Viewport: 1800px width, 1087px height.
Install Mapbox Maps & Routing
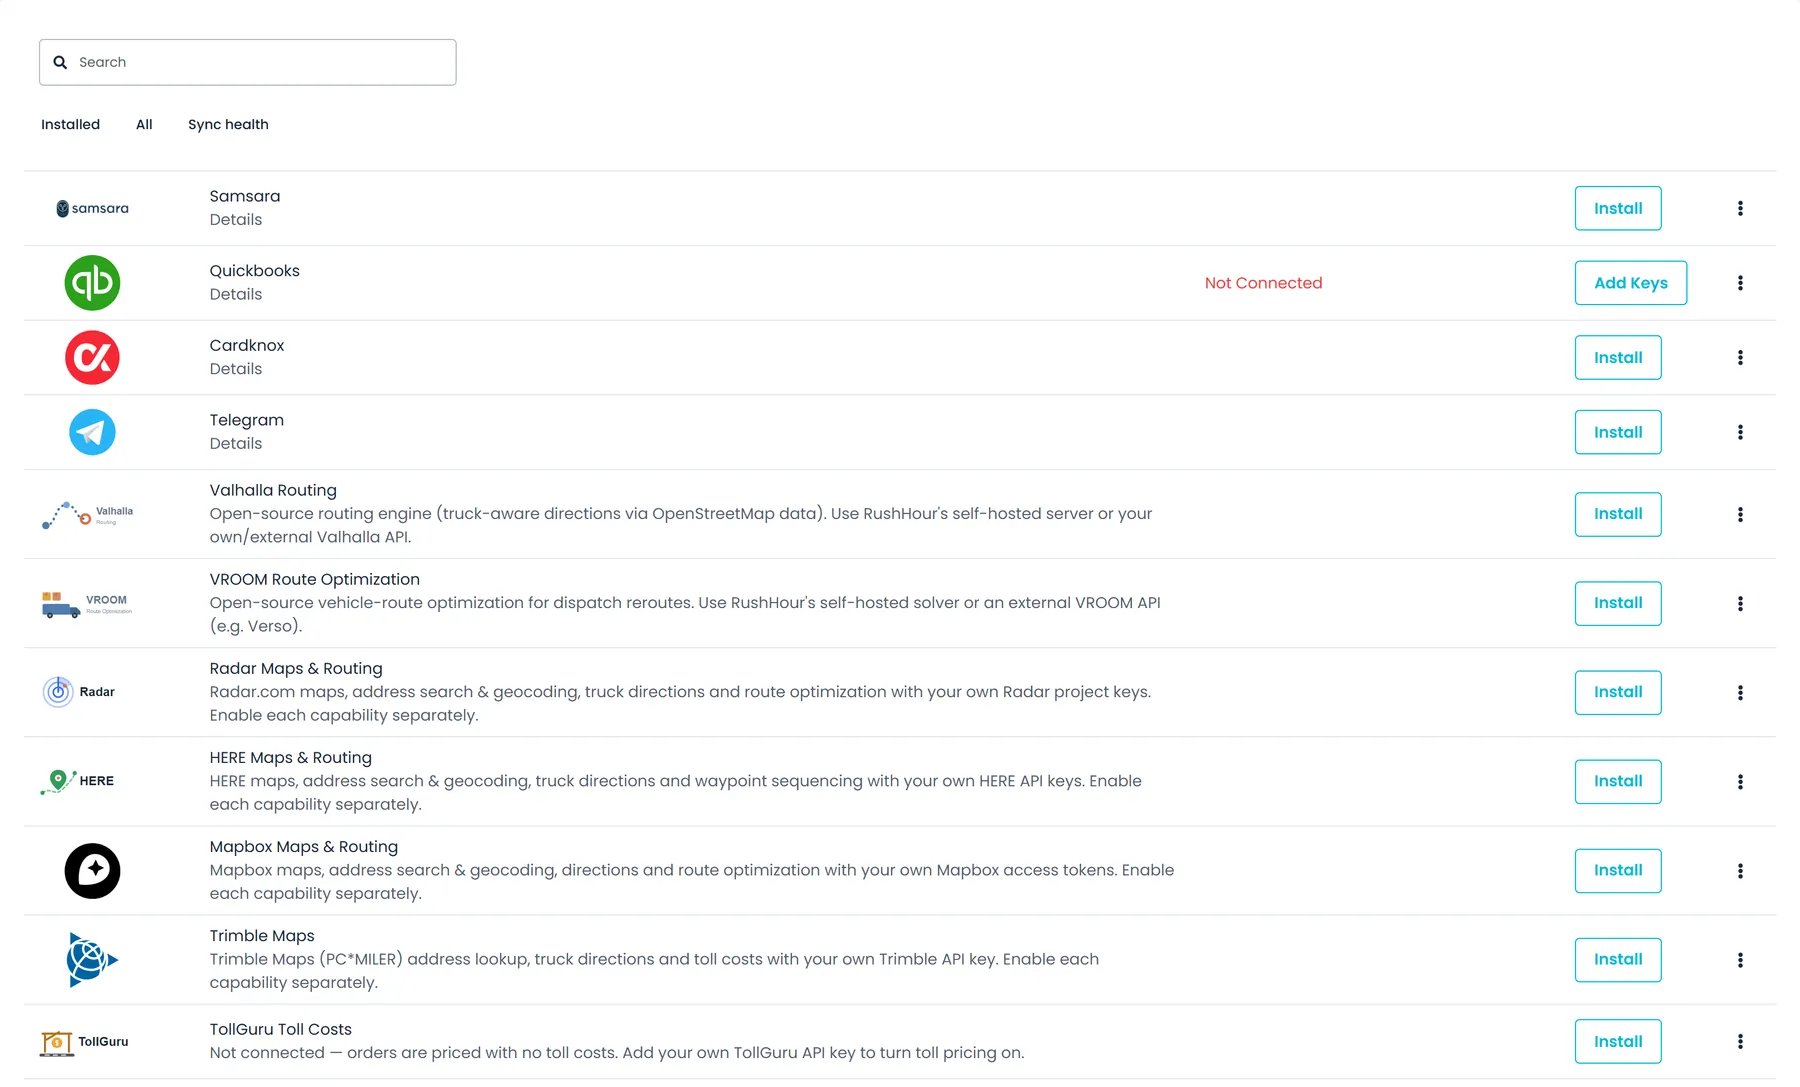[1618, 870]
